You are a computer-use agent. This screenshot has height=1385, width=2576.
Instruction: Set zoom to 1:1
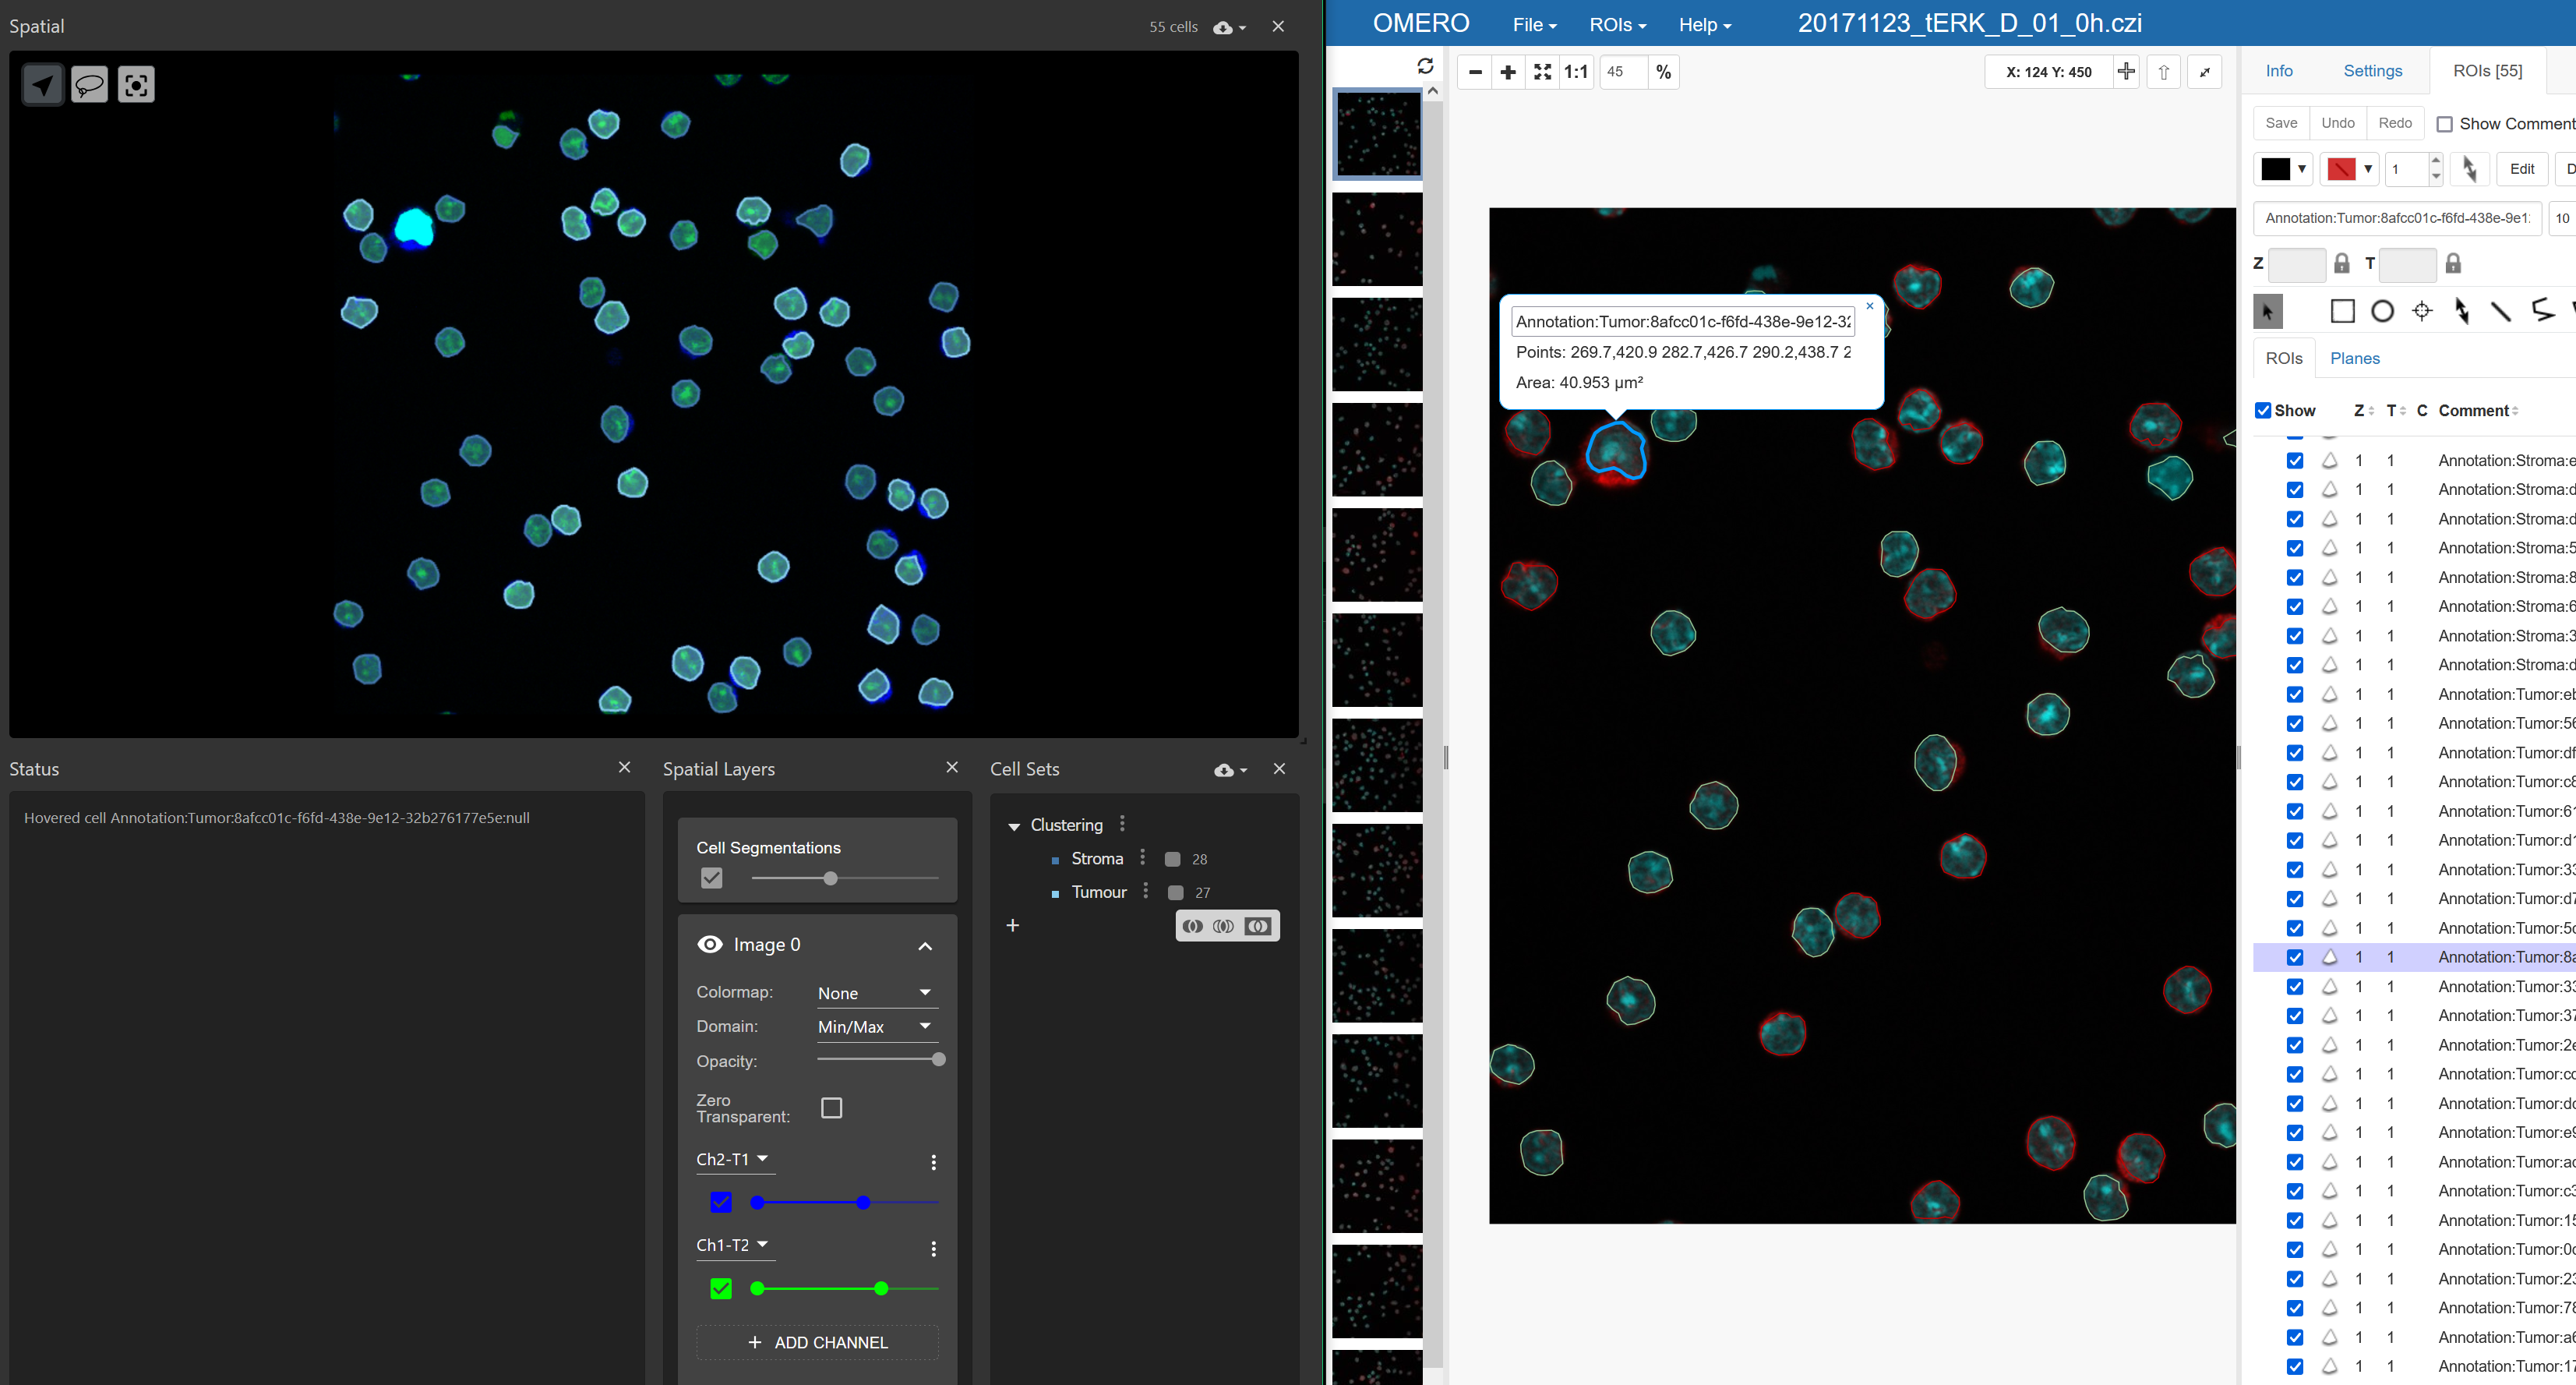1576,72
